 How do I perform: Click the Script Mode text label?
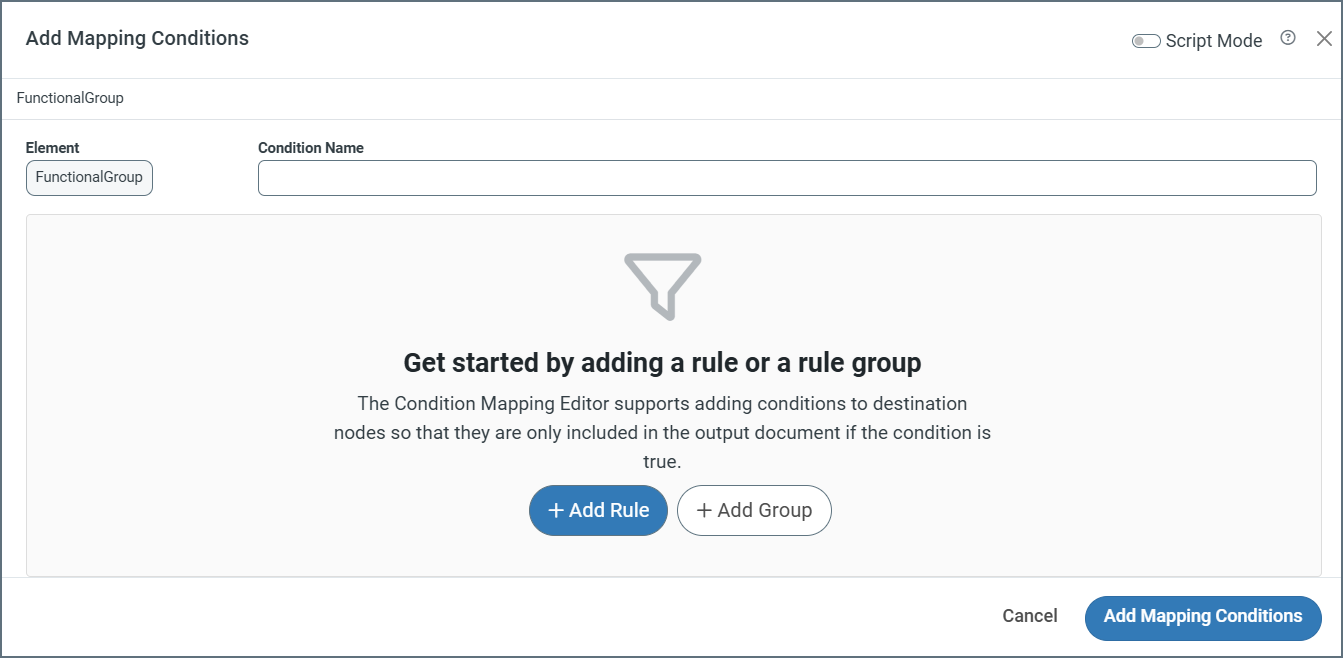pyautogui.click(x=1213, y=41)
